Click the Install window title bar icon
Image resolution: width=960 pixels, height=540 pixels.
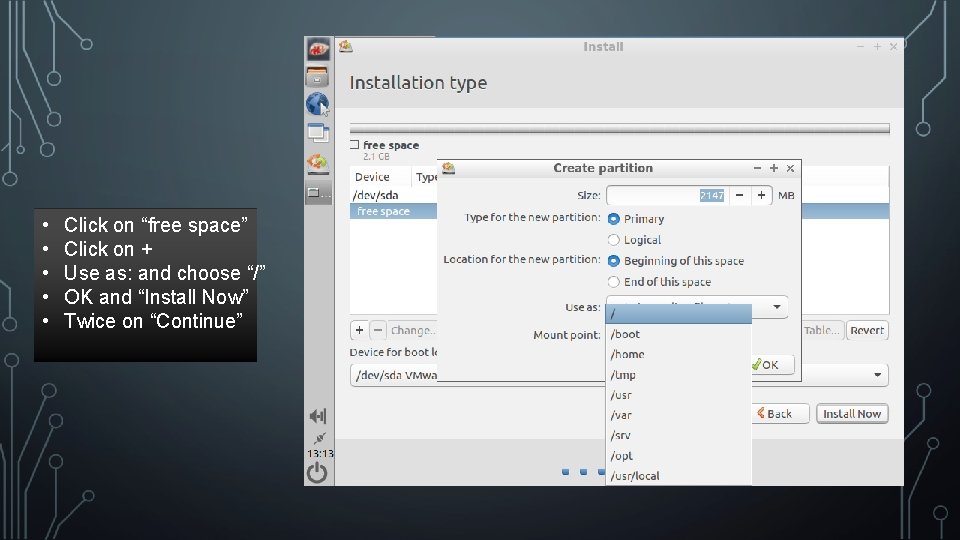point(346,47)
